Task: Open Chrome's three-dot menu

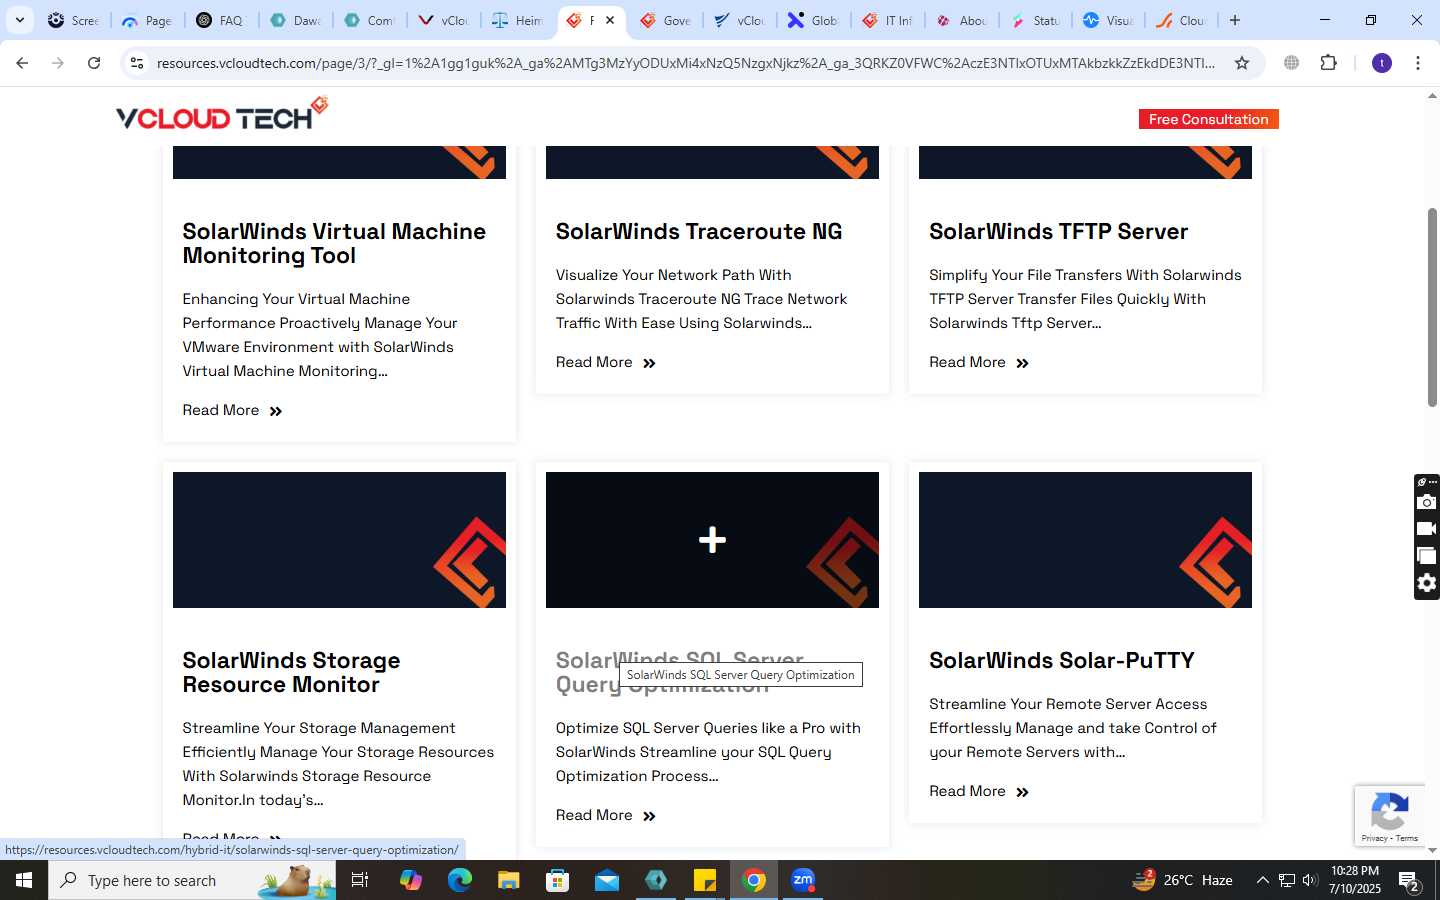Action: click(x=1418, y=63)
